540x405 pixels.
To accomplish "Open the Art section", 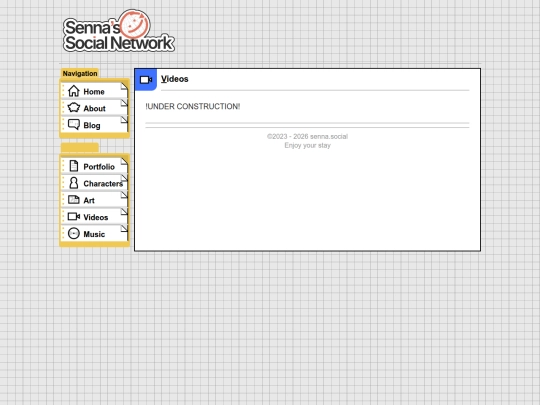I will 94,200.
